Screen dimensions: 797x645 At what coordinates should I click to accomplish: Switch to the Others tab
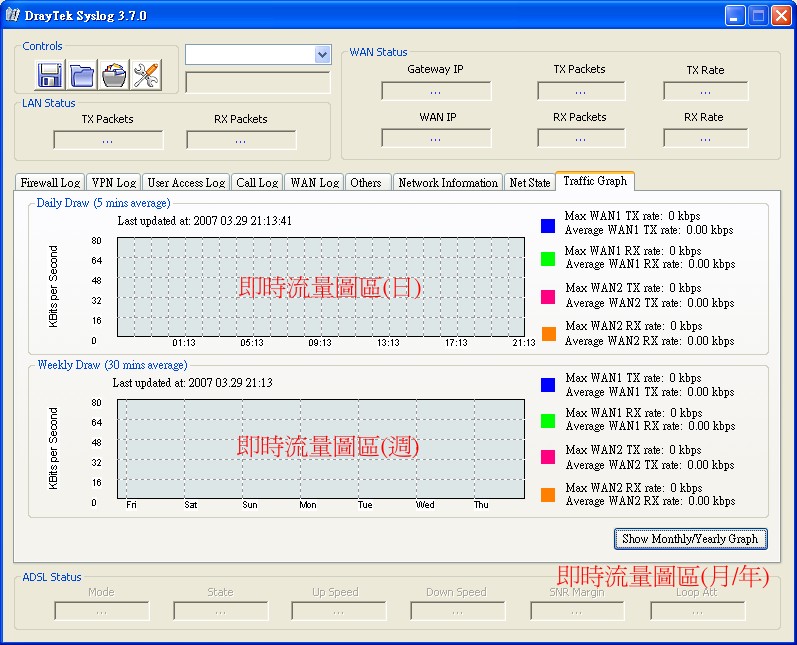point(366,182)
